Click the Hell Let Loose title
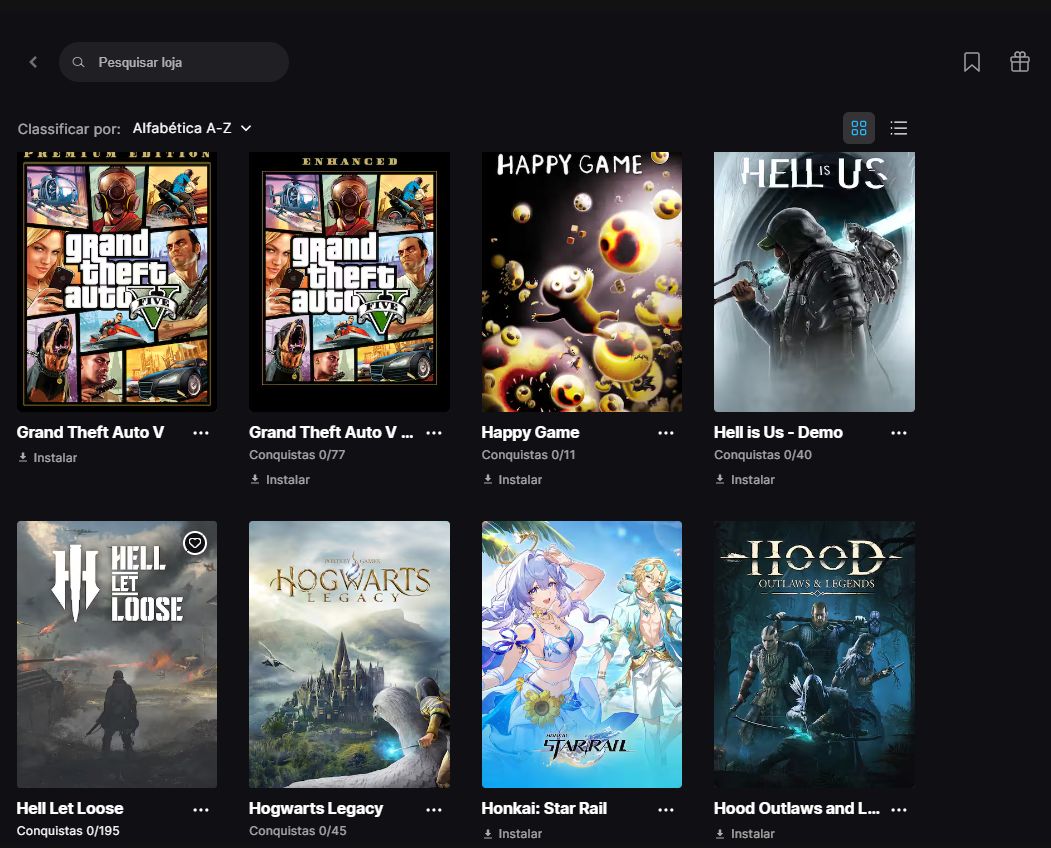This screenshot has width=1051, height=848. click(x=70, y=808)
